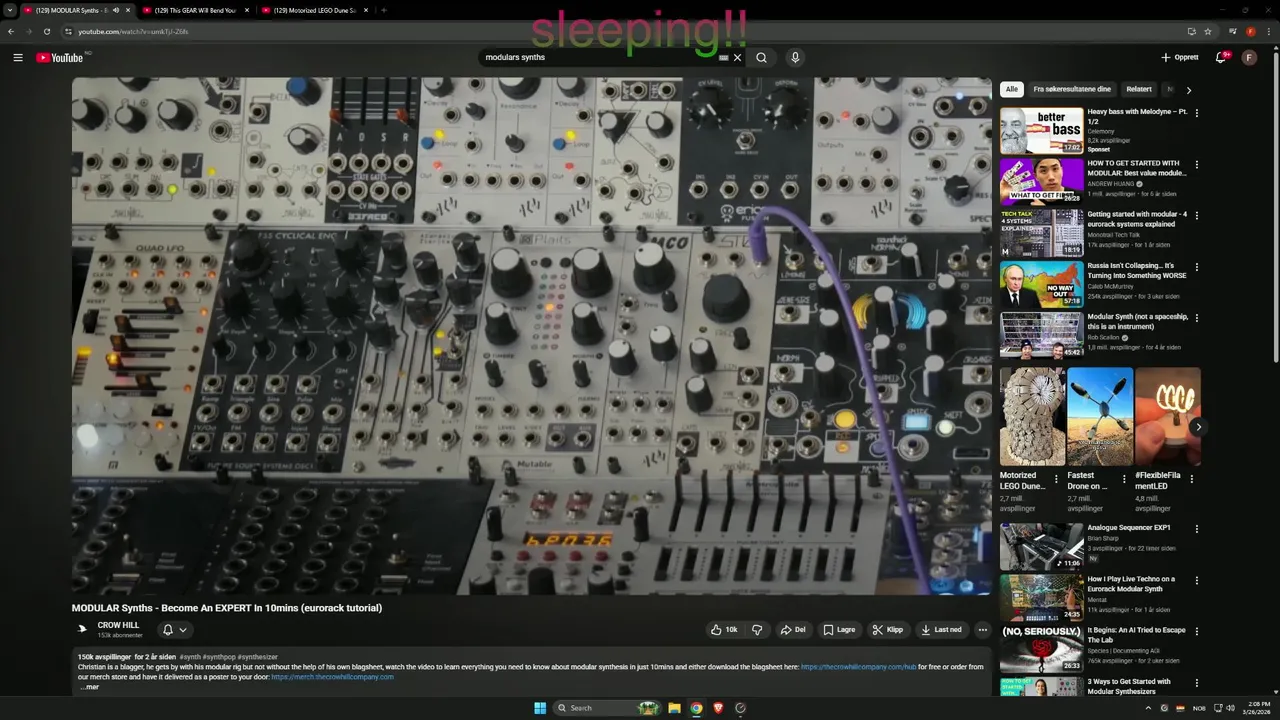Click the YouTube search input field

click(596, 57)
